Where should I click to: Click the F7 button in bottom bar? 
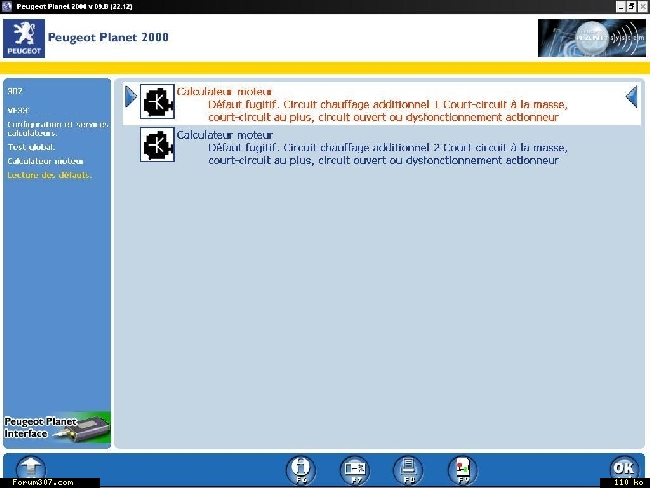pyautogui.click(x=355, y=470)
